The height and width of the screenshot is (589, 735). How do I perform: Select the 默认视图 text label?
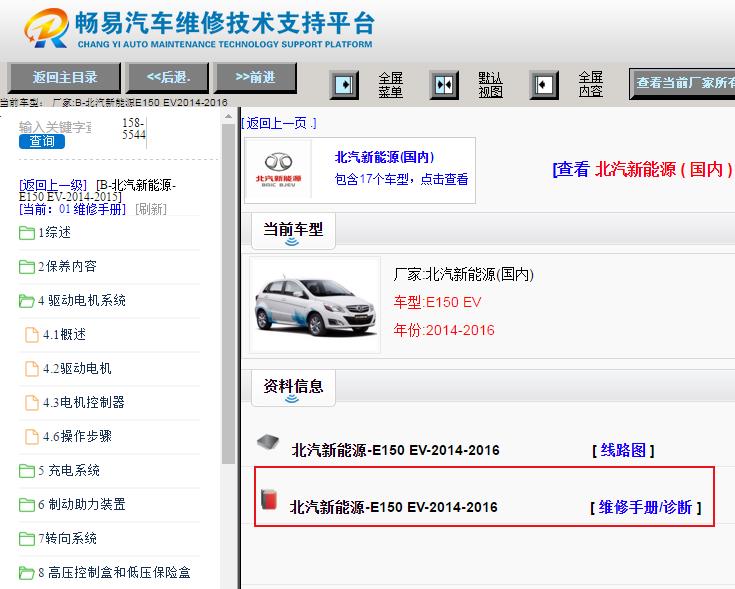click(x=490, y=85)
